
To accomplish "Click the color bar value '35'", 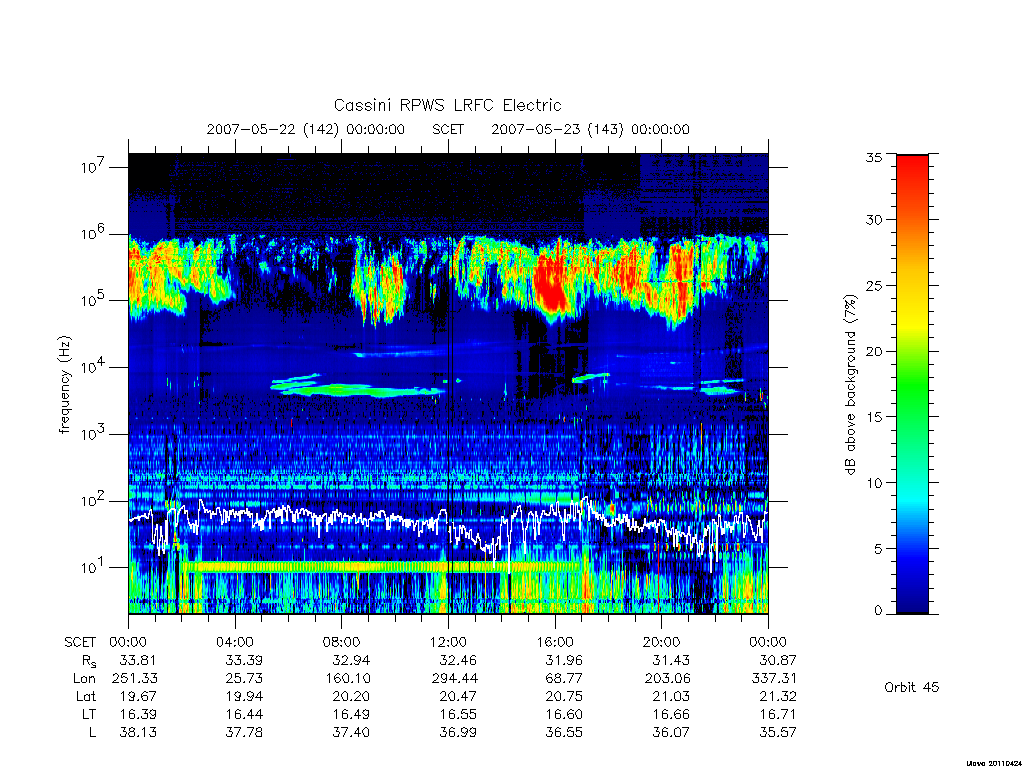I will click(x=874, y=157).
